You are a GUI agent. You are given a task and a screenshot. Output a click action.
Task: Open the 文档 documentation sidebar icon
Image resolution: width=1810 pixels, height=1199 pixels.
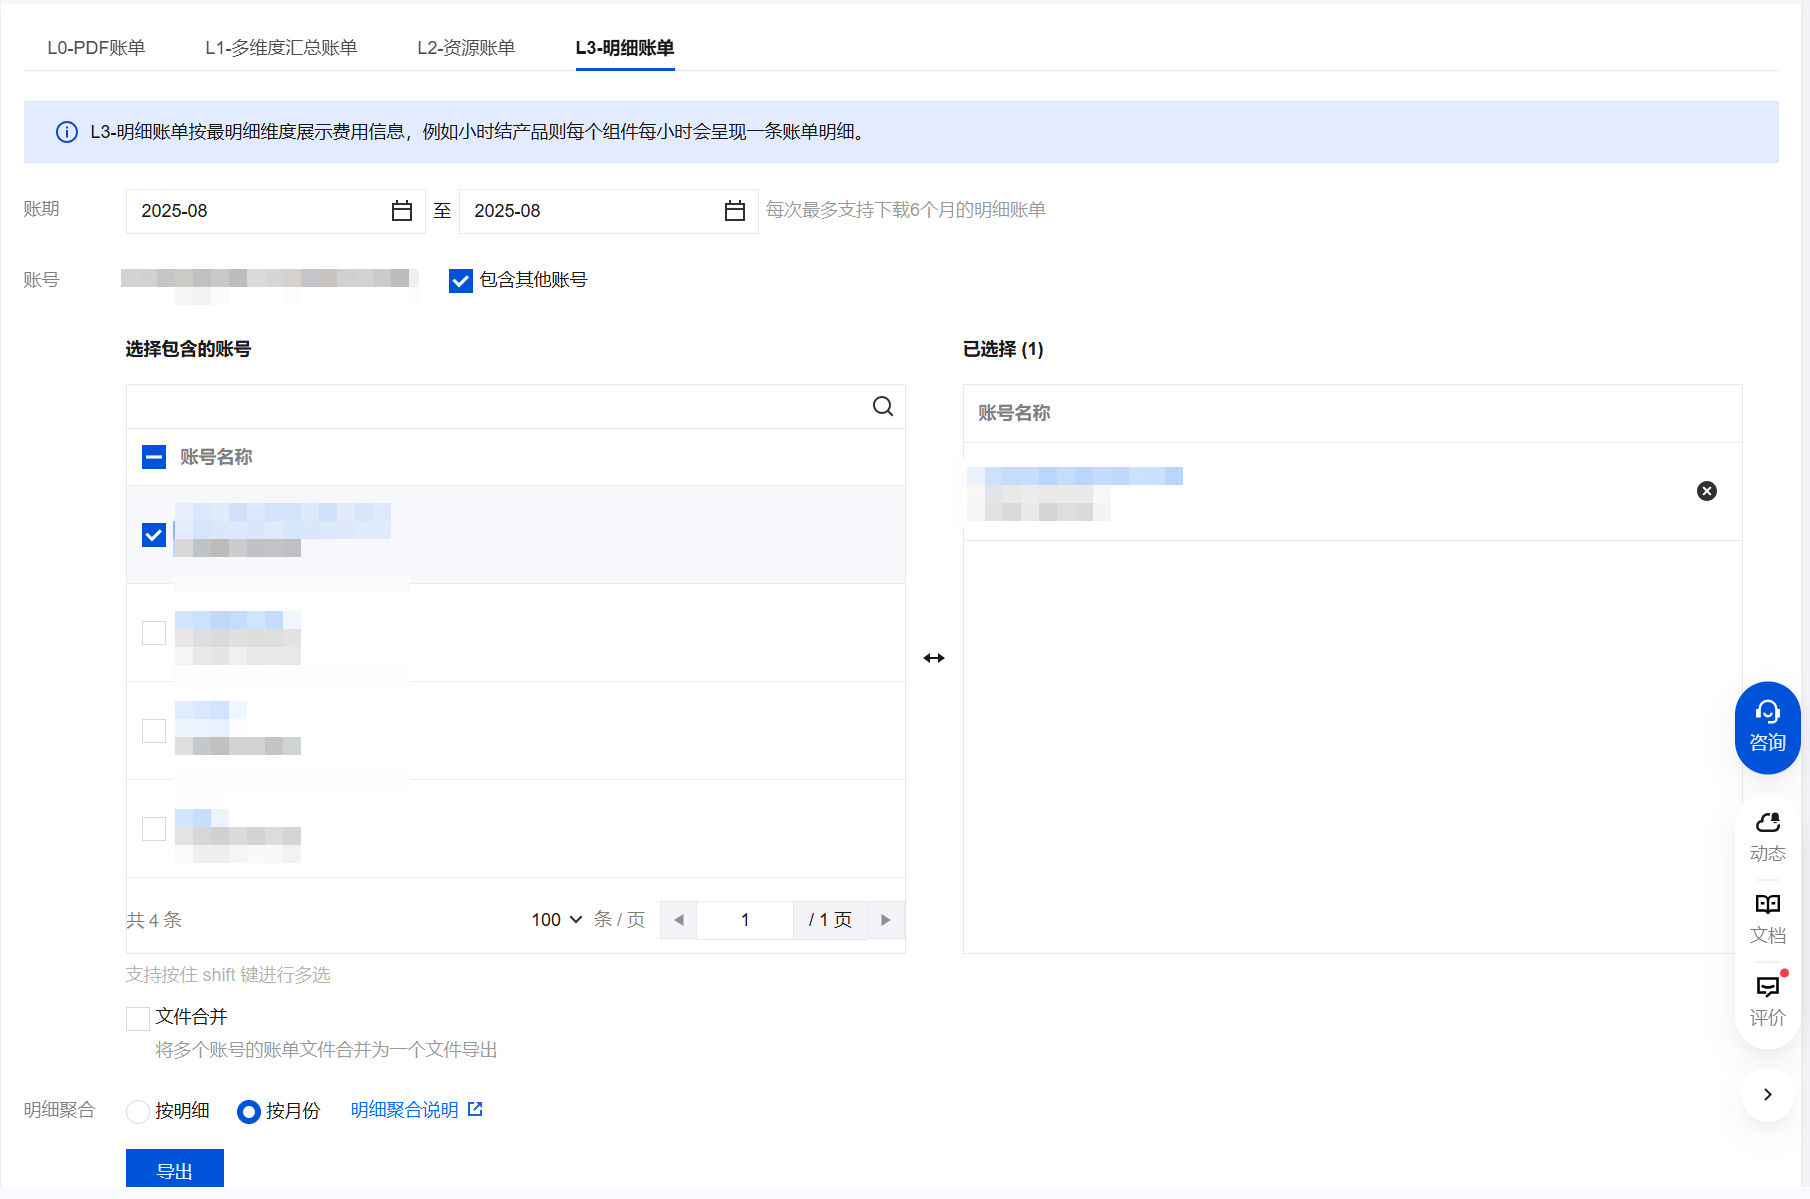pos(1767,918)
